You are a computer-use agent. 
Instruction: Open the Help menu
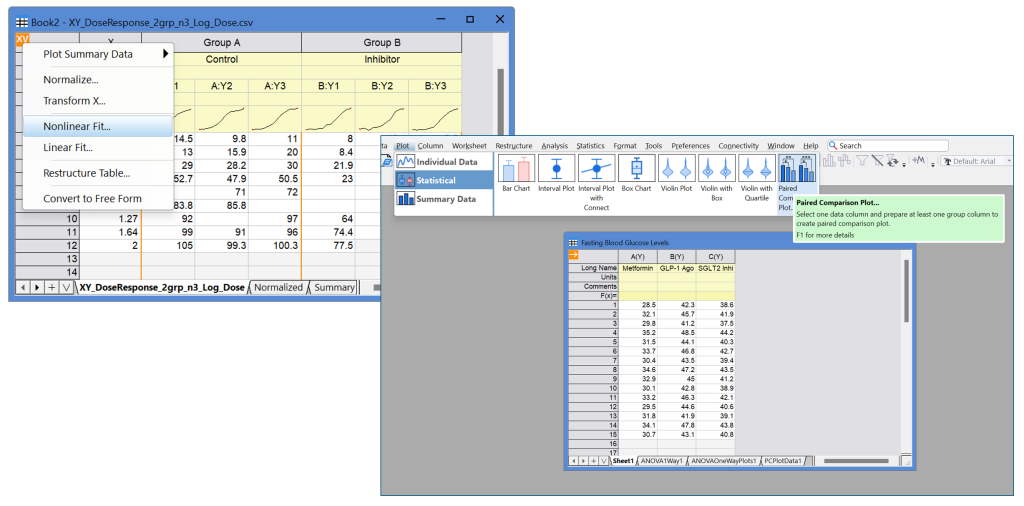(x=810, y=146)
